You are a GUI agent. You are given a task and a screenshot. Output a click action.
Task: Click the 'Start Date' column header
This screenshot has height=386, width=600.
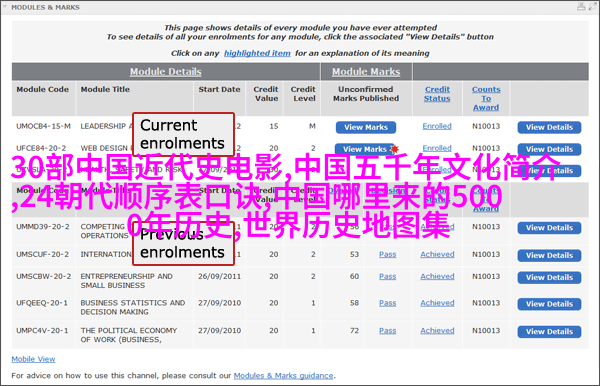click(x=219, y=89)
